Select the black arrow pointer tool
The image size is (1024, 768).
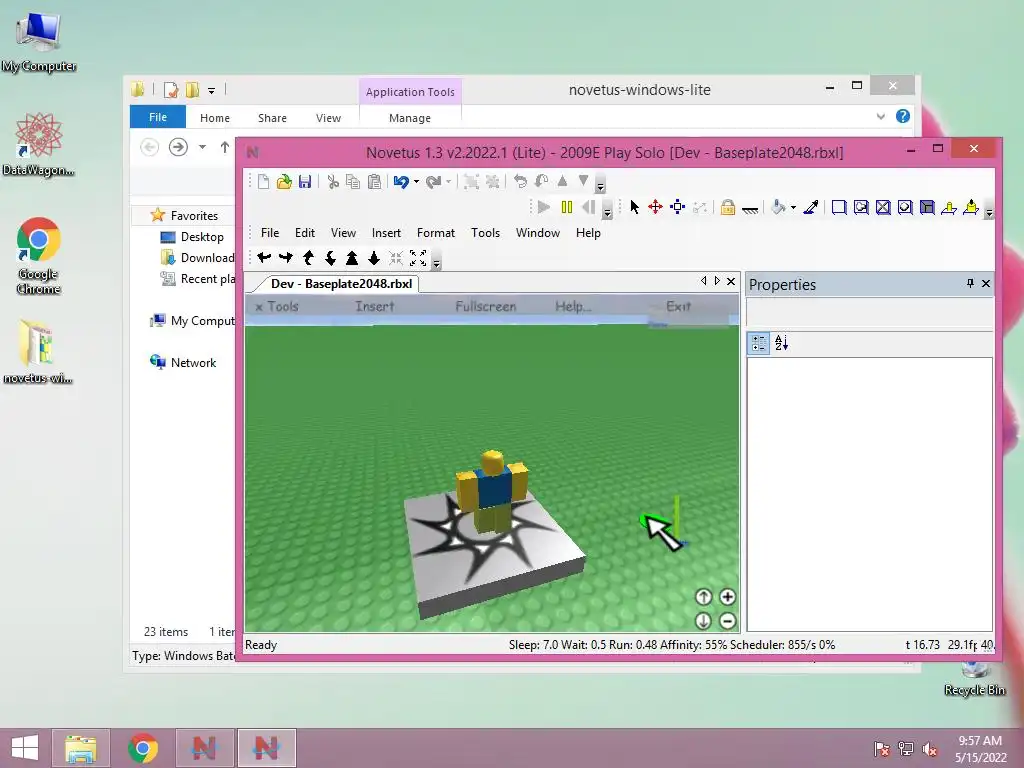point(634,207)
